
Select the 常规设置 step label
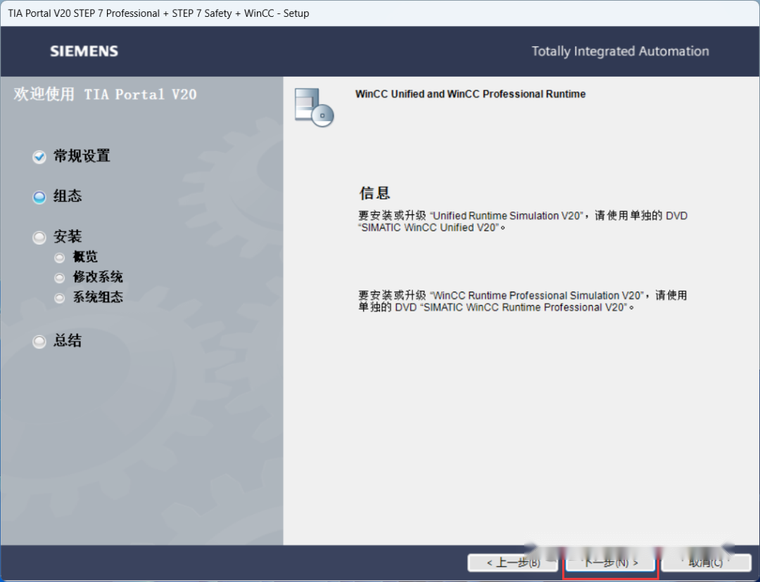tap(82, 156)
